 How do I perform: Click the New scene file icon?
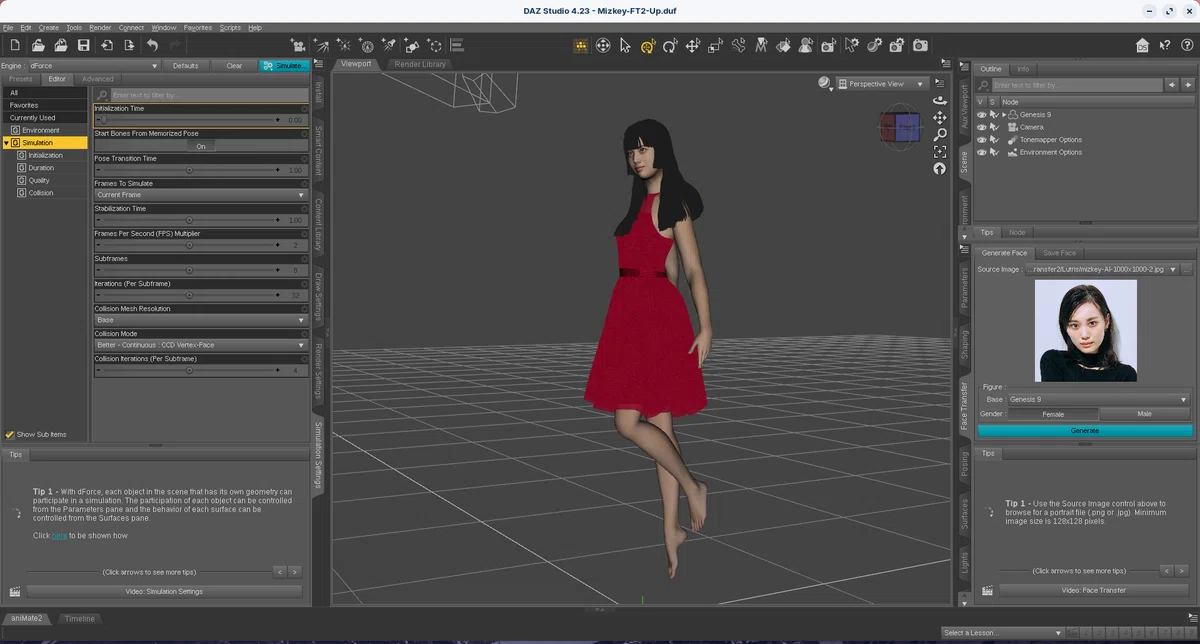click(14, 45)
